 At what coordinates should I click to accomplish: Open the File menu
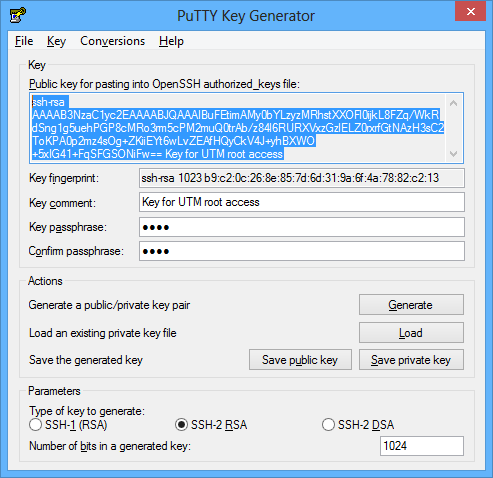(x=24, y=41)
